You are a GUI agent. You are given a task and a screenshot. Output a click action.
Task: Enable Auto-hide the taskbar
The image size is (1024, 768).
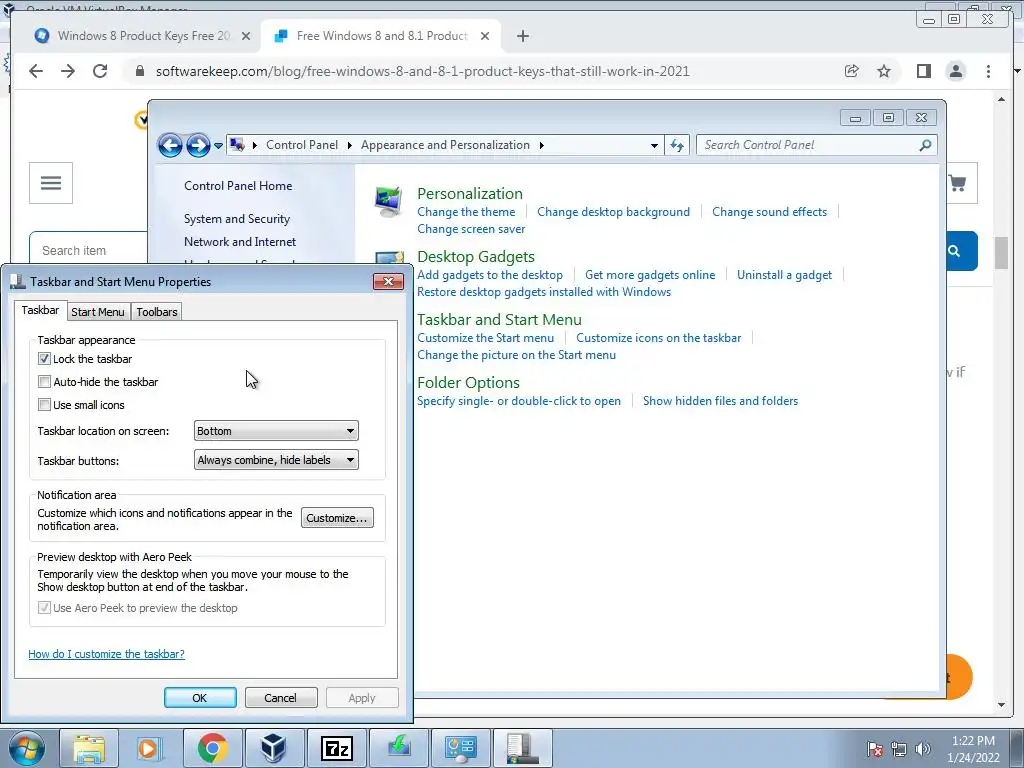pos(44,381)
